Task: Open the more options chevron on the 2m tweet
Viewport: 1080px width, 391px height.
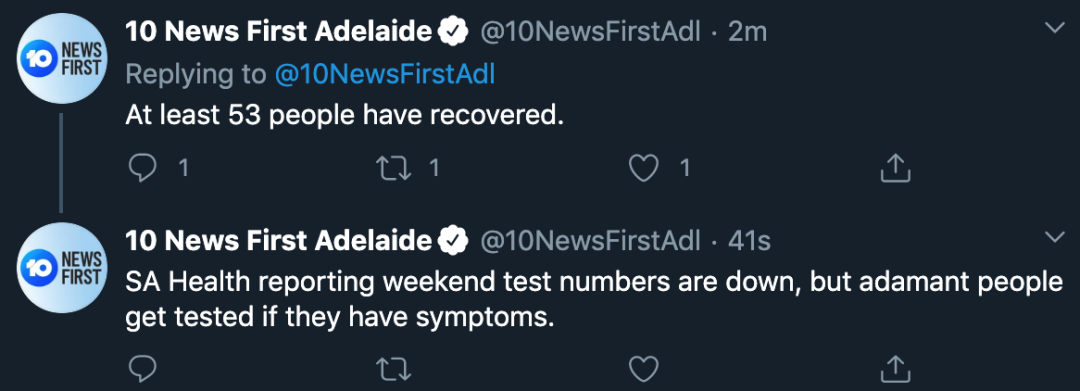Action: [1055, 28]
